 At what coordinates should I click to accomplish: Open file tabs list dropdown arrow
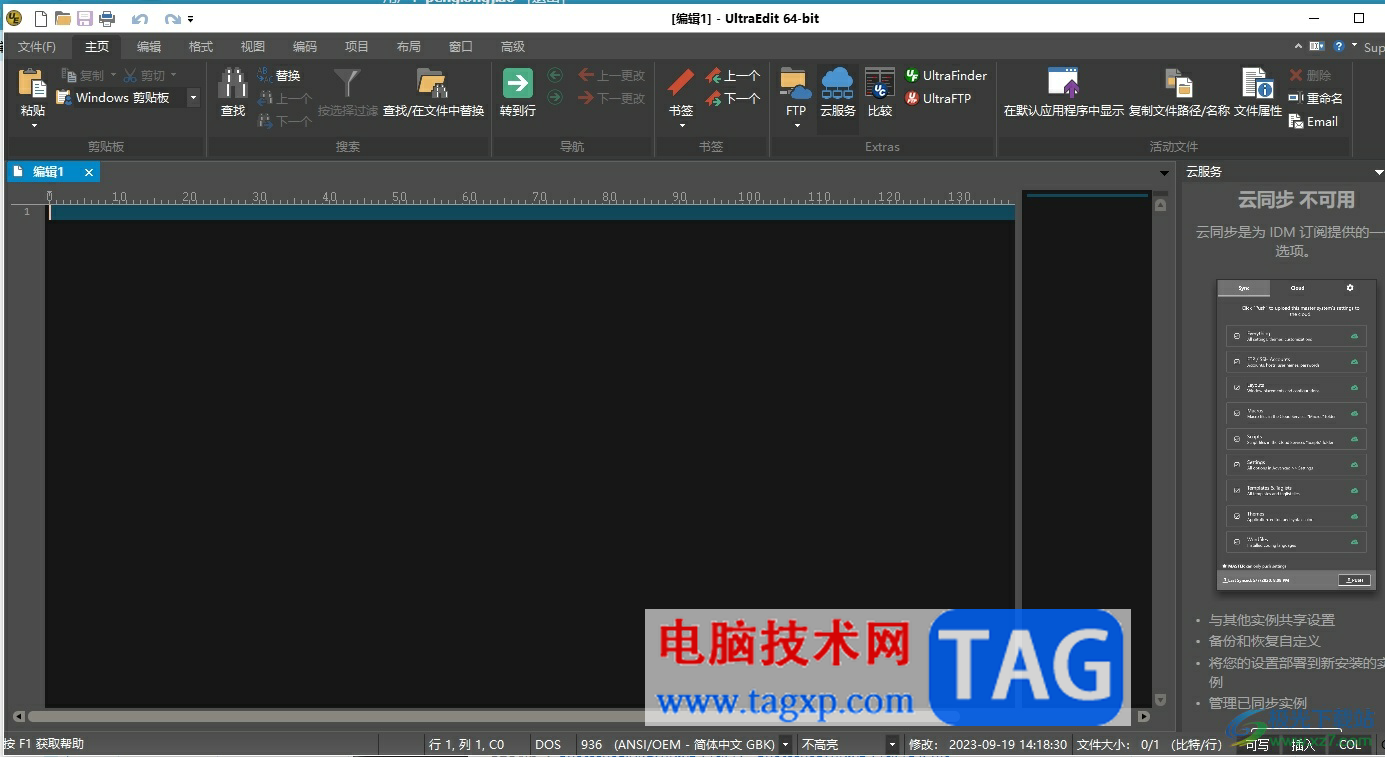click(1163, 172)
